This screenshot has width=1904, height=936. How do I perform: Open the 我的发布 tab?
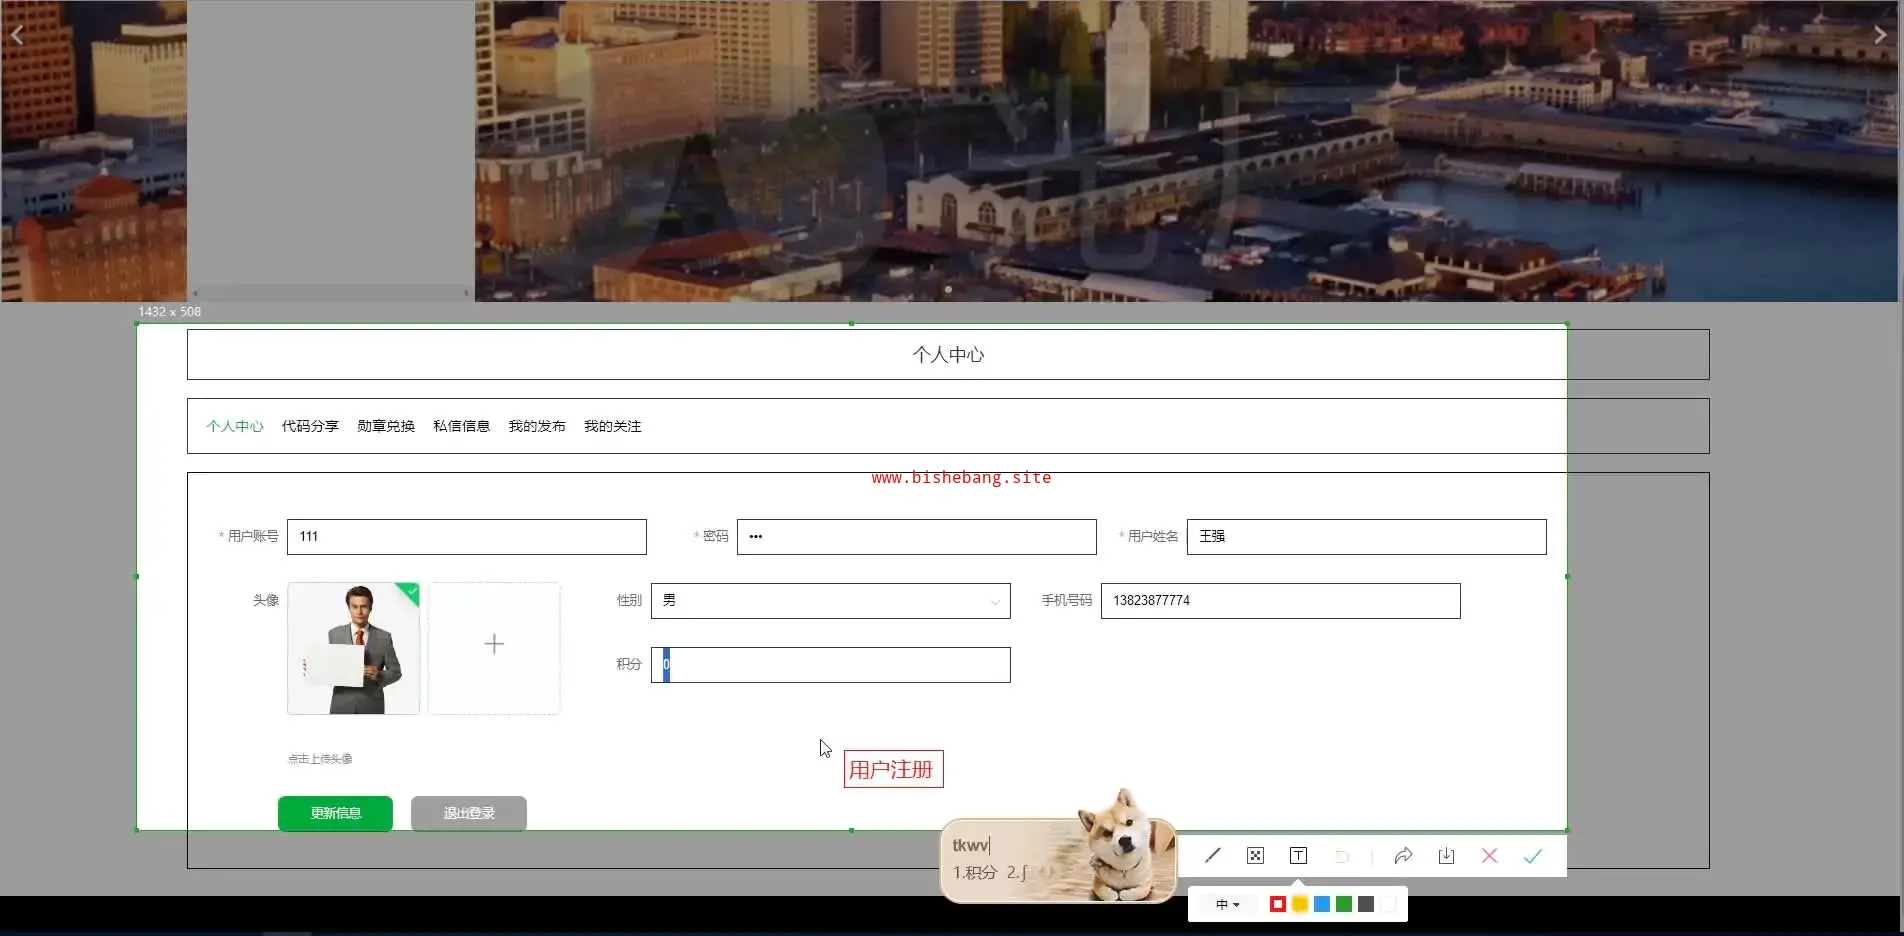coord(537,426)
